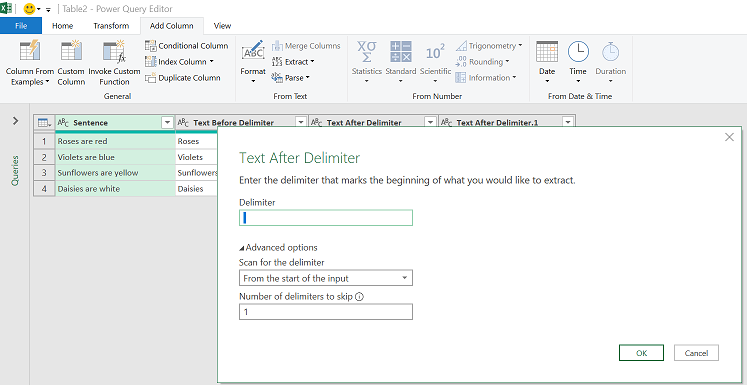
Task: Click the 'Daisies' cell
Action: point(196,189)
